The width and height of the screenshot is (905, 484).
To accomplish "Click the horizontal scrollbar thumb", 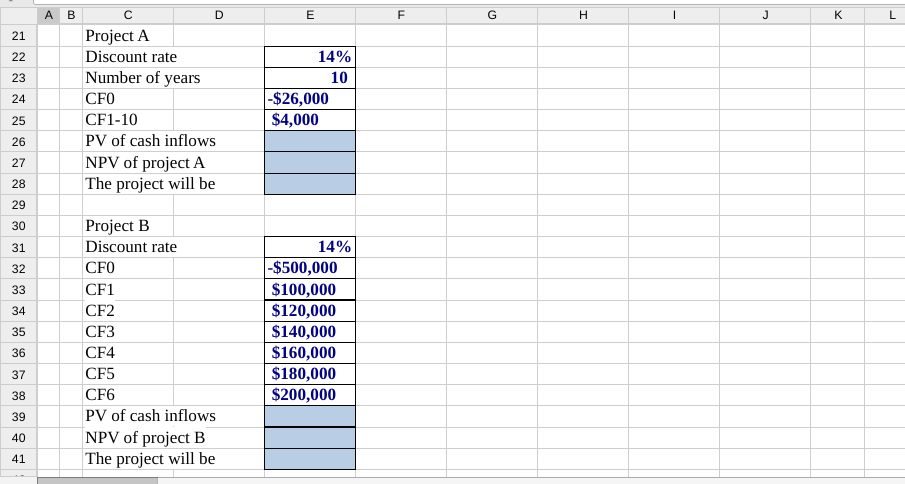I will point(97,481).
